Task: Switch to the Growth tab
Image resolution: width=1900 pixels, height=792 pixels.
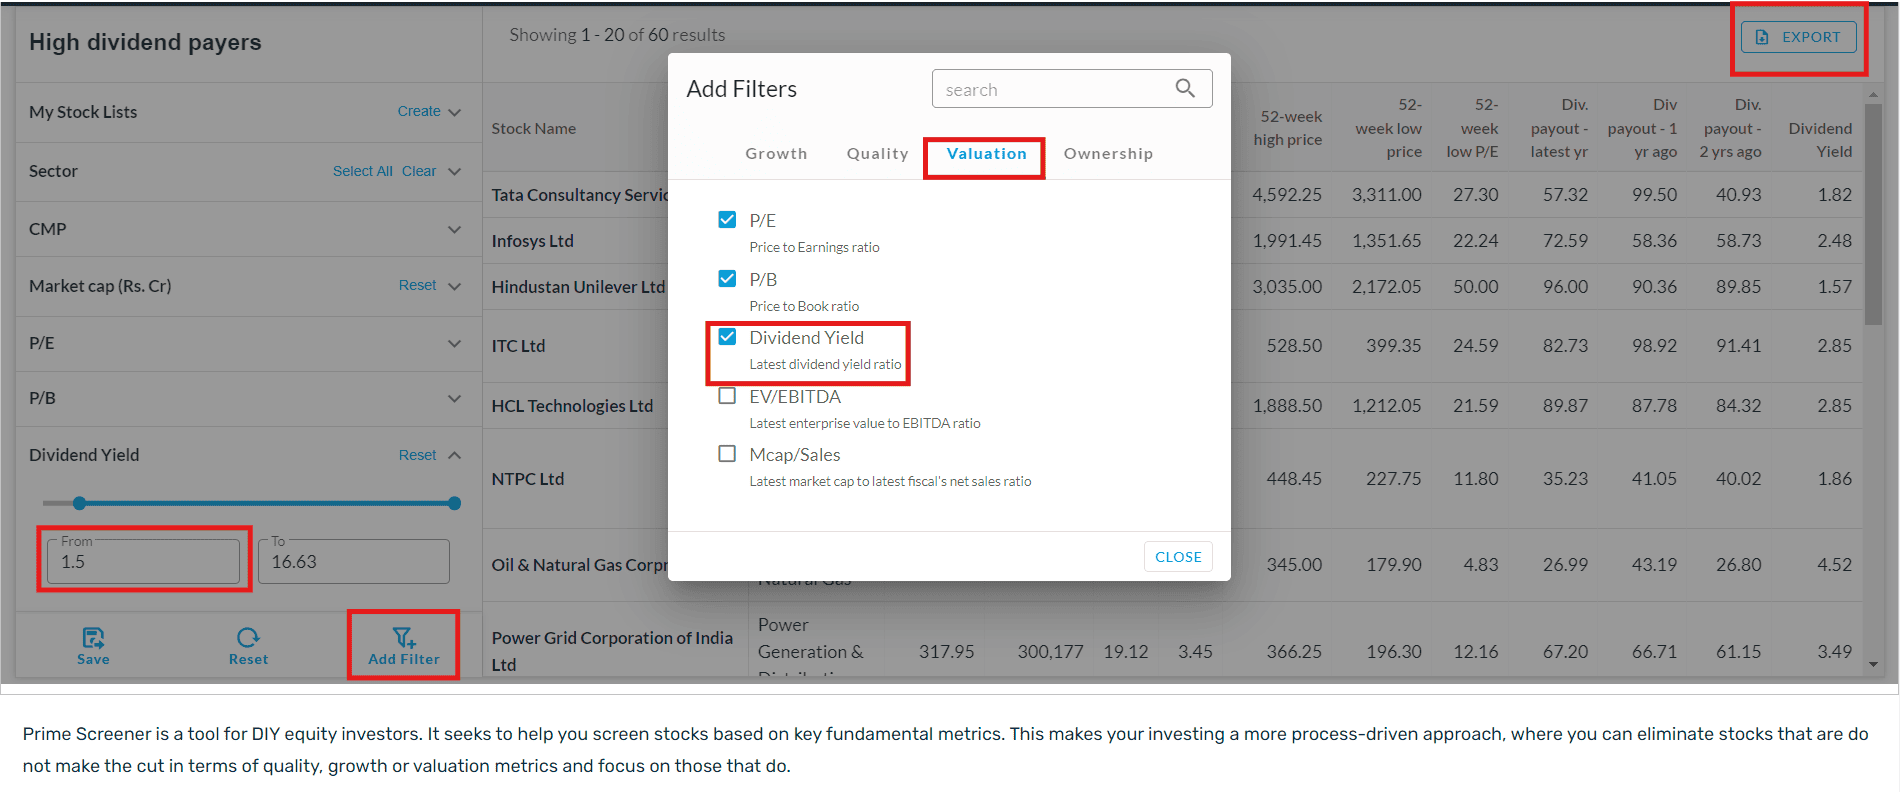Action: pos(776,154)
